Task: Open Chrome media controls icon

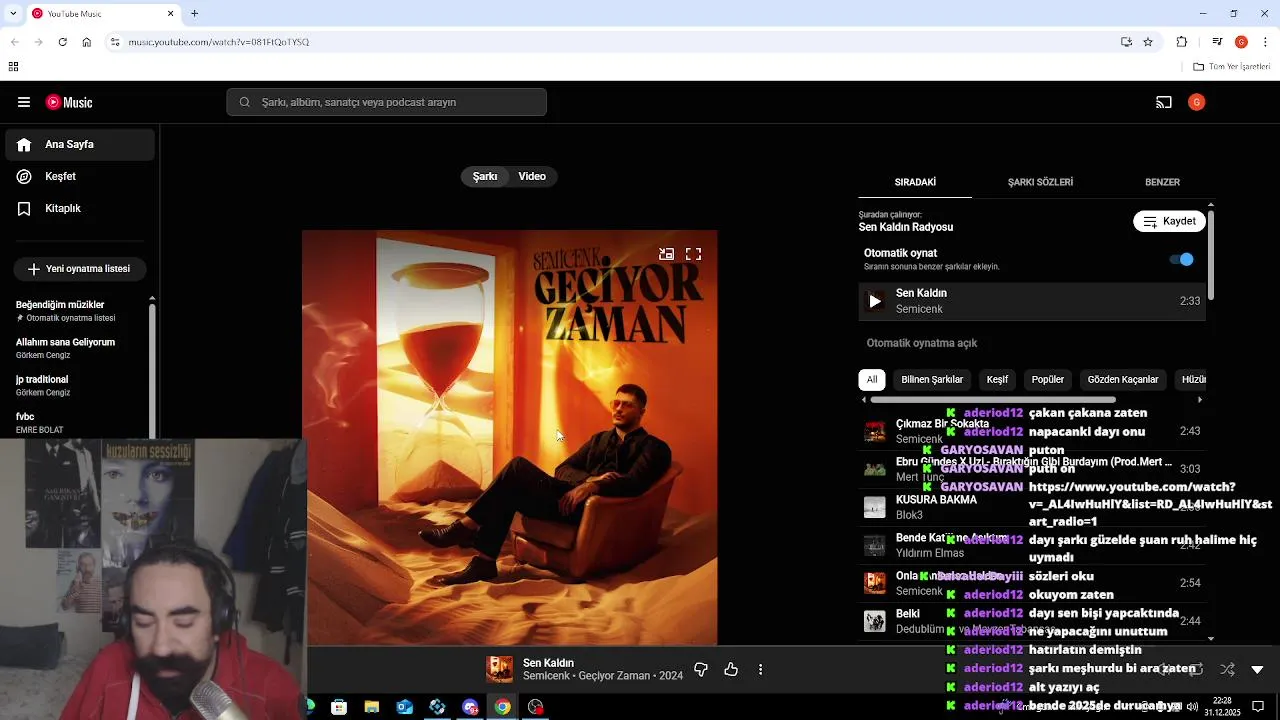Action: point(1217,42)
